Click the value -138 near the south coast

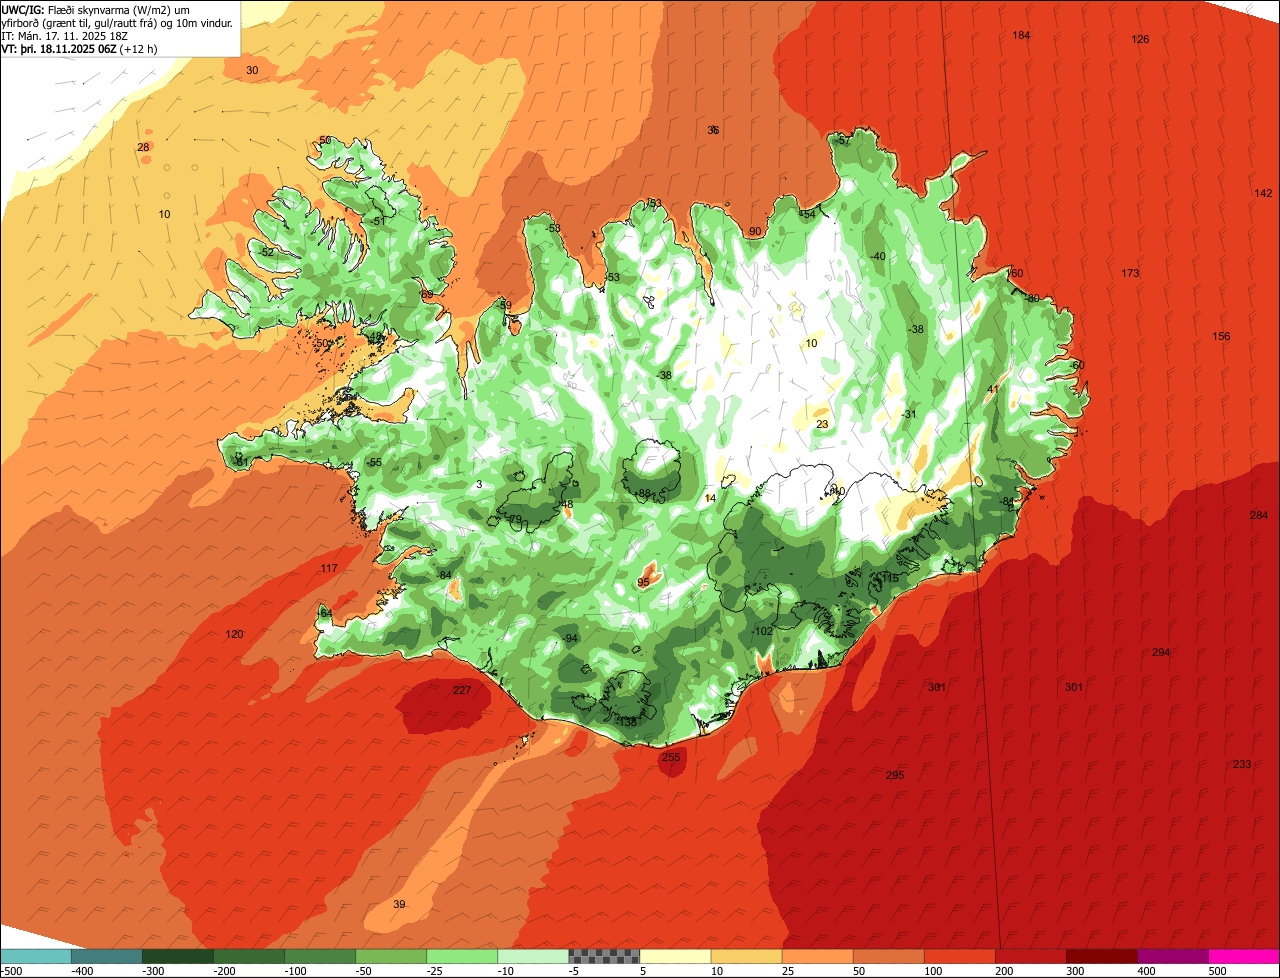pos(626,721)
